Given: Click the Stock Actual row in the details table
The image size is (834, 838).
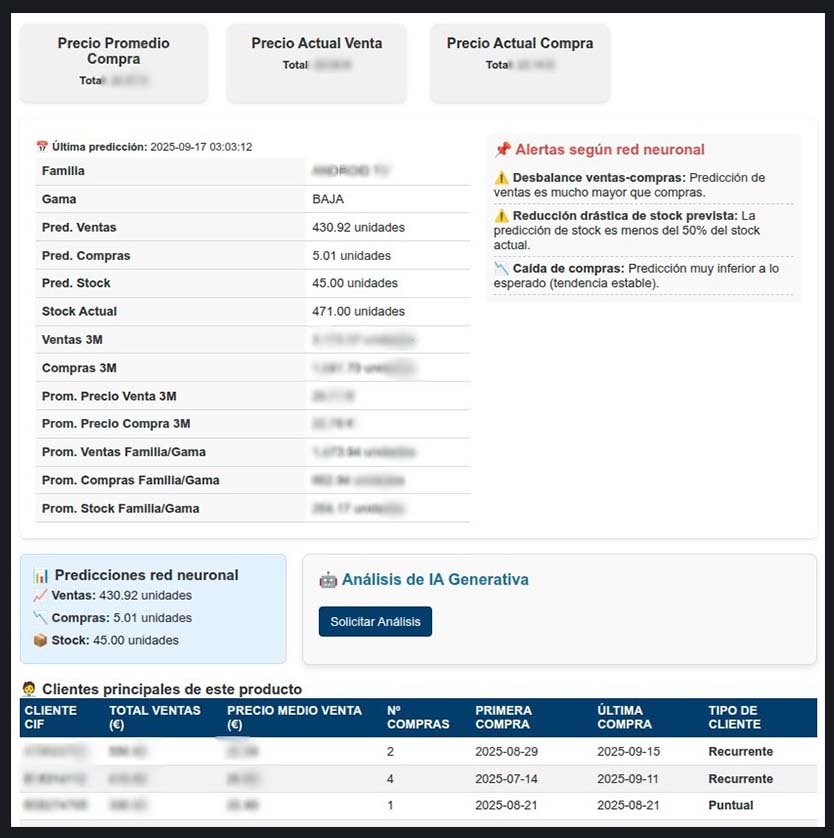Looking at the screenshot, I should pyautogui.click(x=252, y=312).
